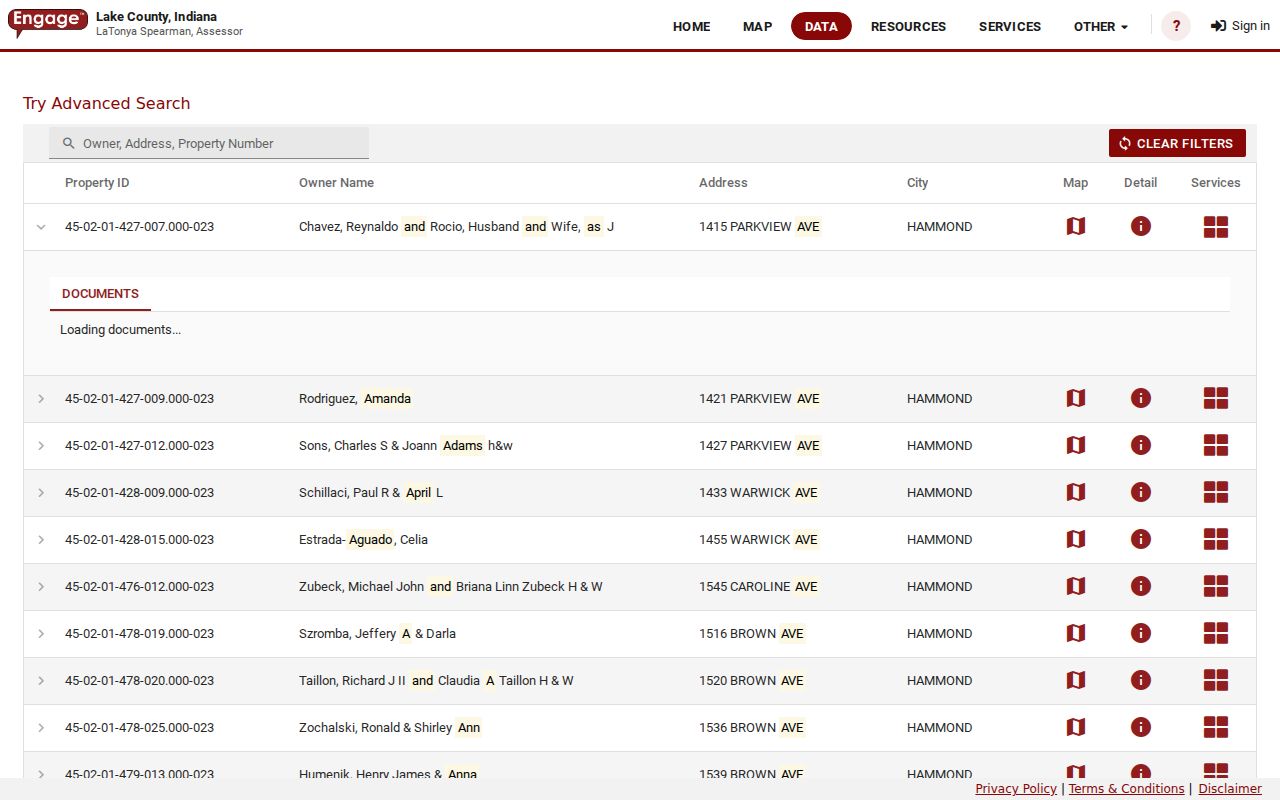
Task: Open the RESOURCES menu
Action: click(908, 27)
